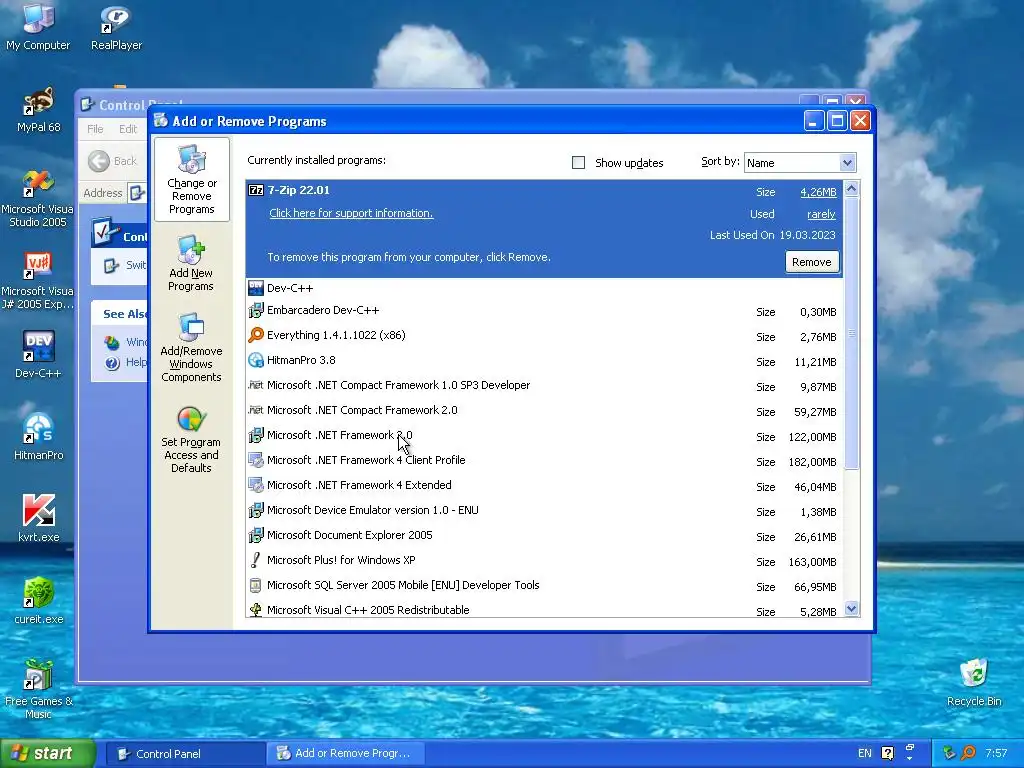Click the .NET Compact Framework 2.0 icon
1024x768 pixels.
[256, 410]
